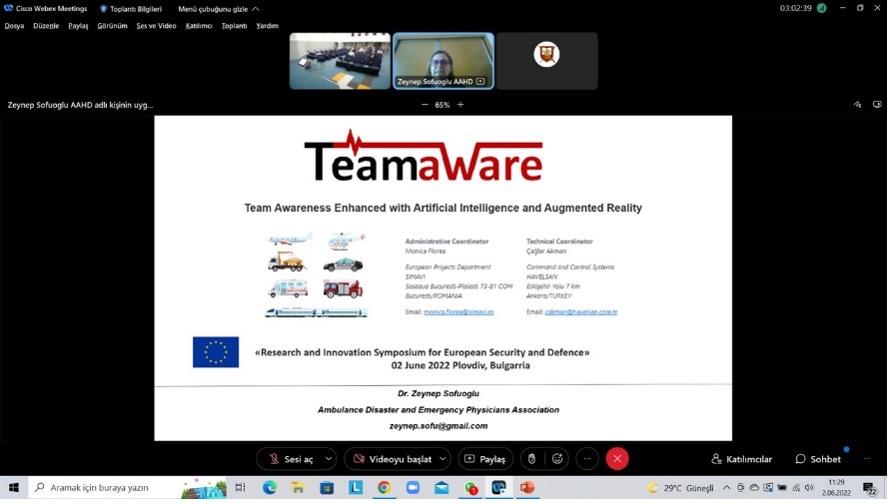892x504 pixels.
Task: Open Task View on the taskbar
Action: 241,488
